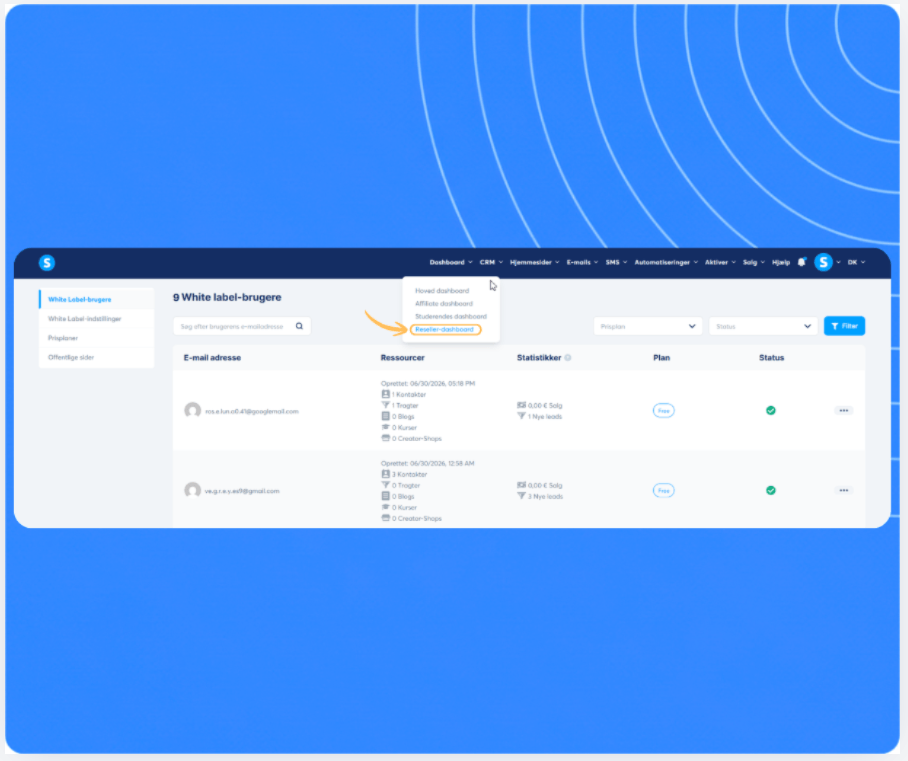
Task: Choose Studerendes dashboard
Action: coord(451,316)
